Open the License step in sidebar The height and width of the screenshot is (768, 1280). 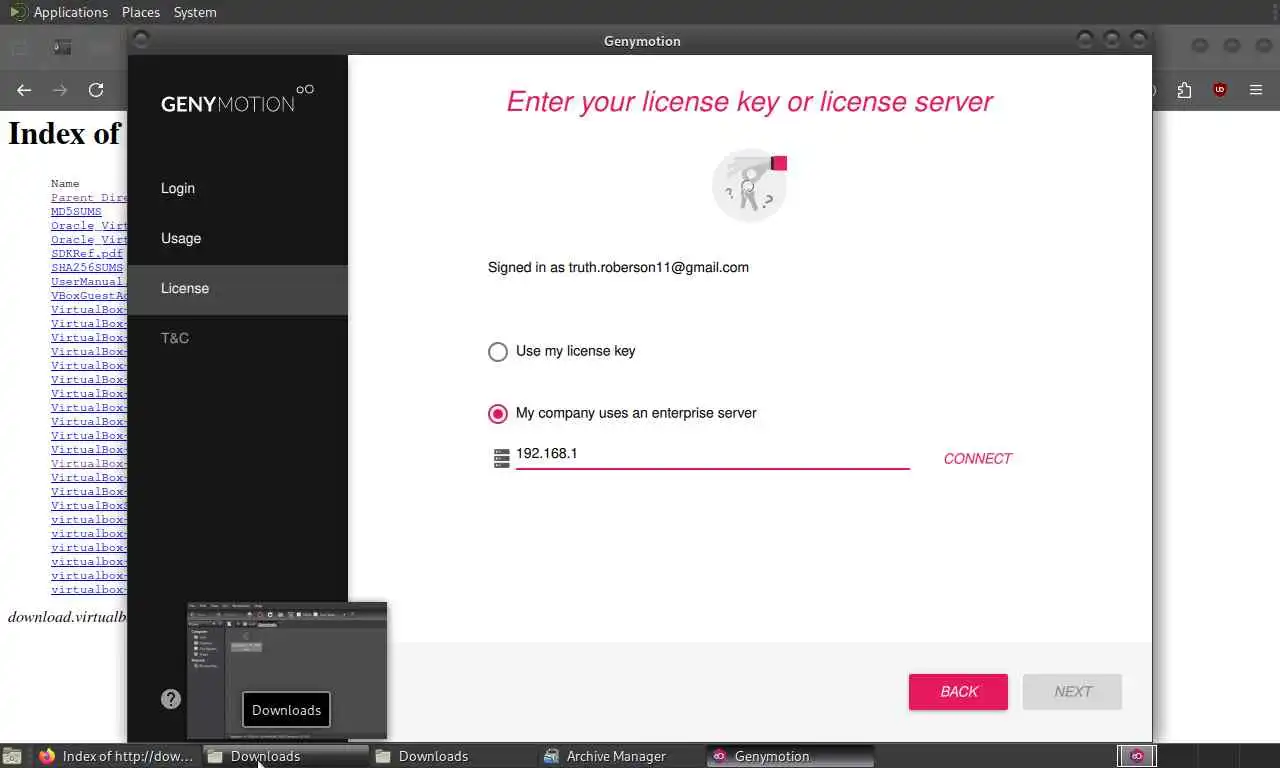[238, 288]
